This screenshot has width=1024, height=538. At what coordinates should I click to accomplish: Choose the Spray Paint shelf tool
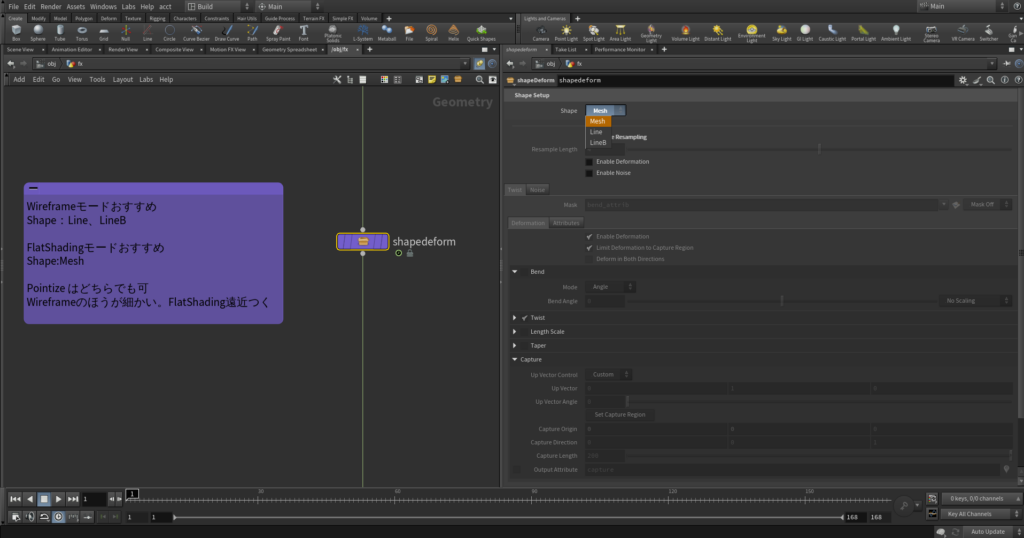pos(277,33)
